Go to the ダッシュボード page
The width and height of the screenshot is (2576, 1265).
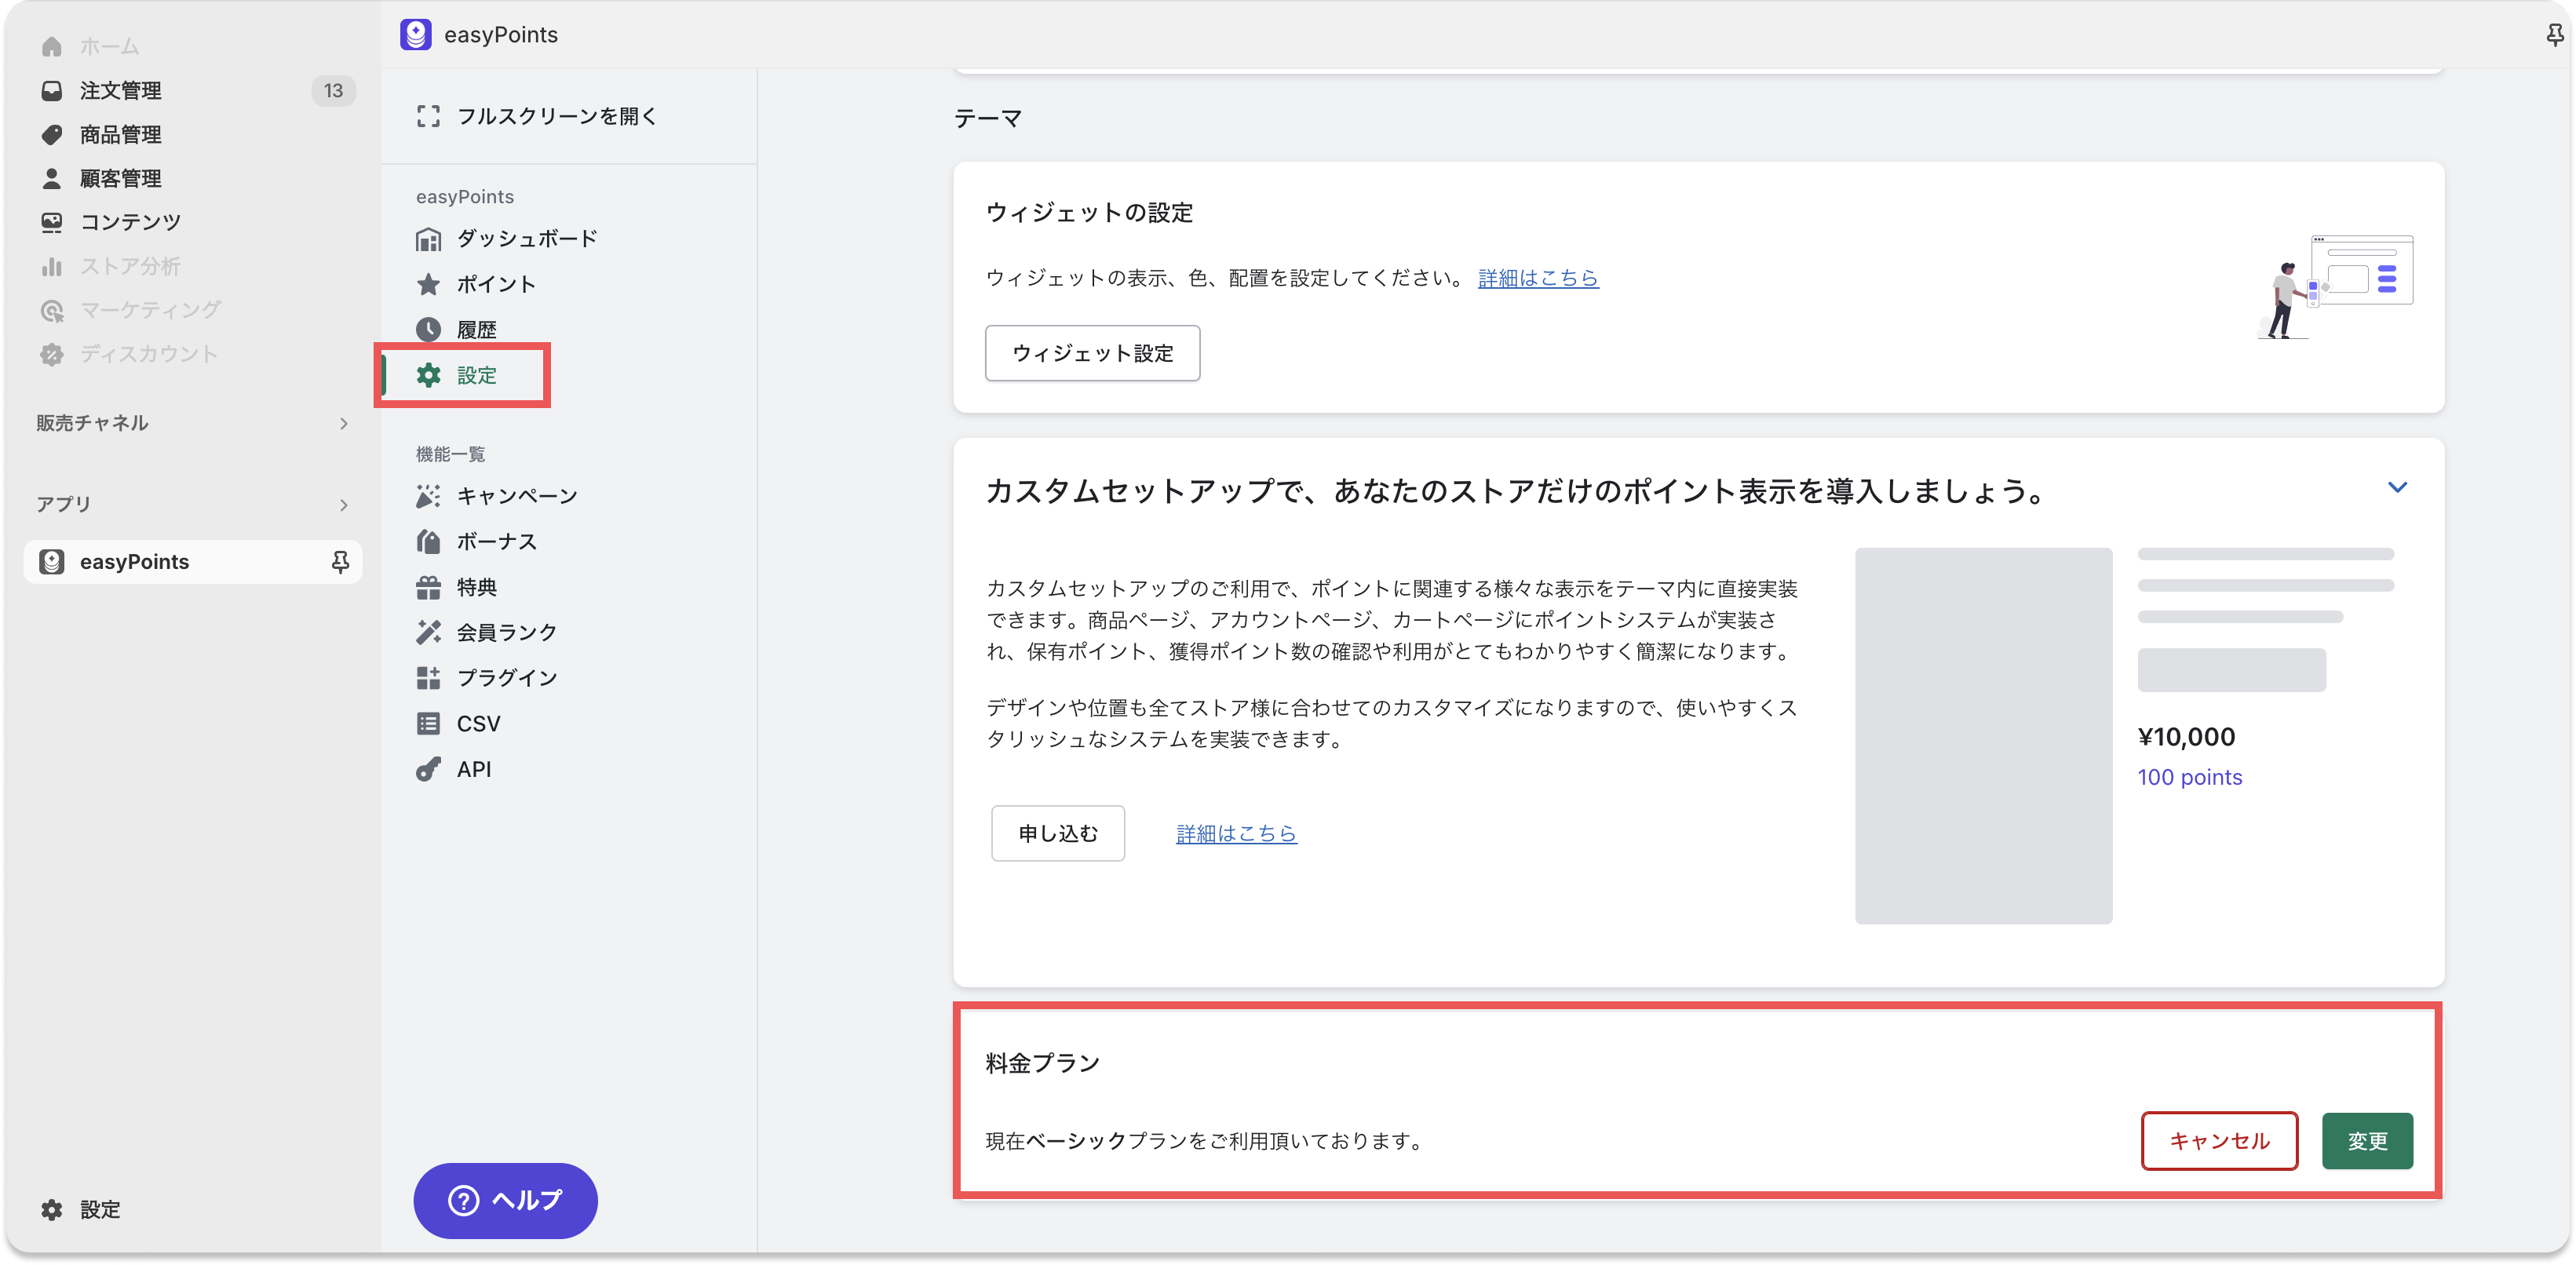pos(526,239)
